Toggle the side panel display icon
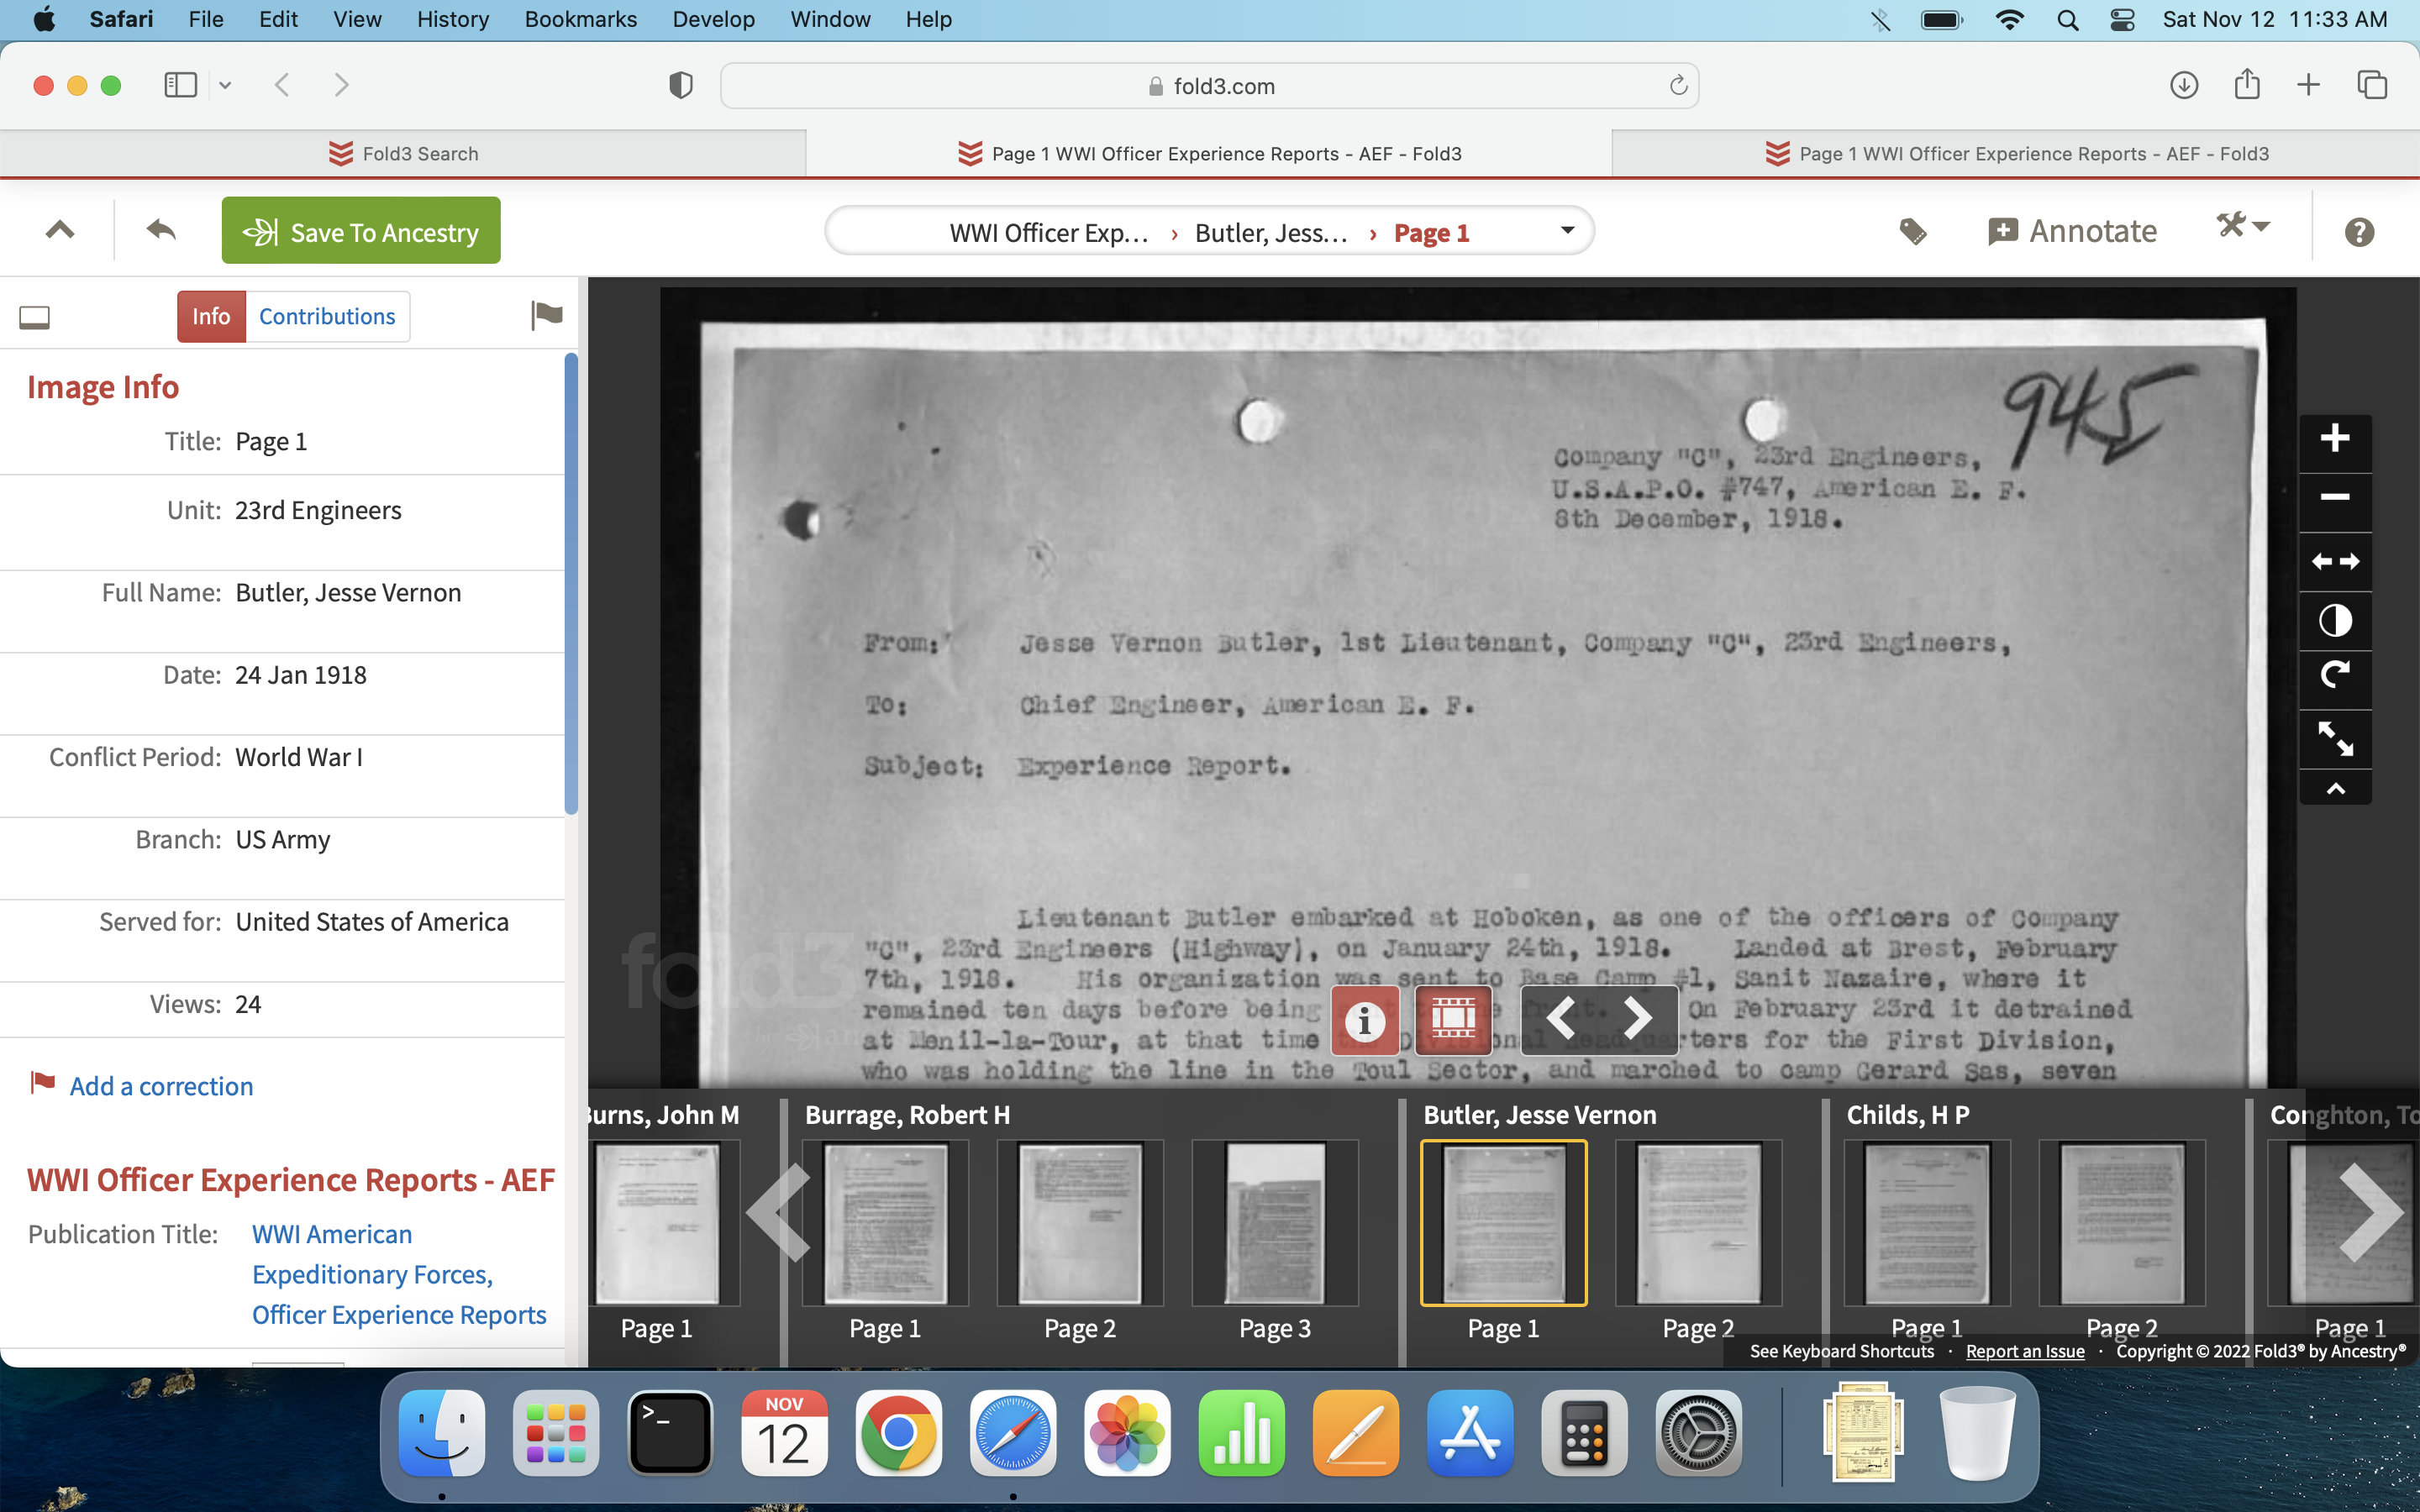 35,318
